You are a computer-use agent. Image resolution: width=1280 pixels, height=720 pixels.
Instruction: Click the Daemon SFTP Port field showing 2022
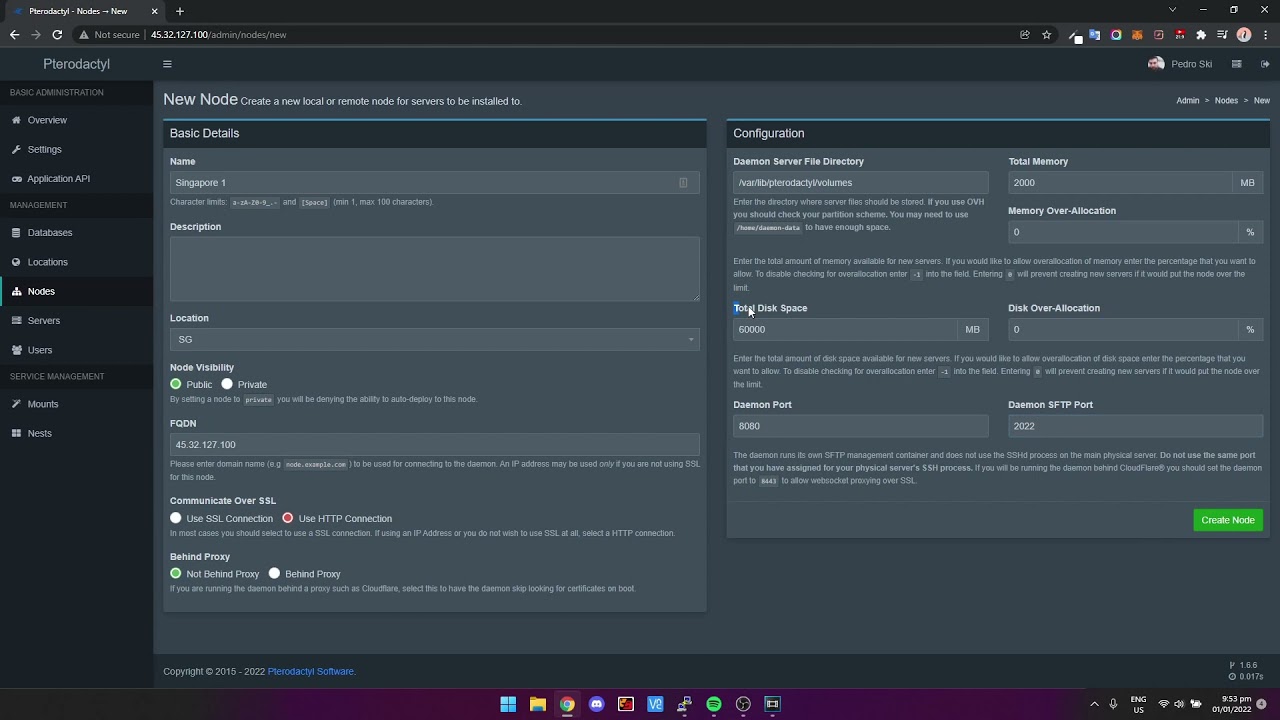(x=1136, y=426)
